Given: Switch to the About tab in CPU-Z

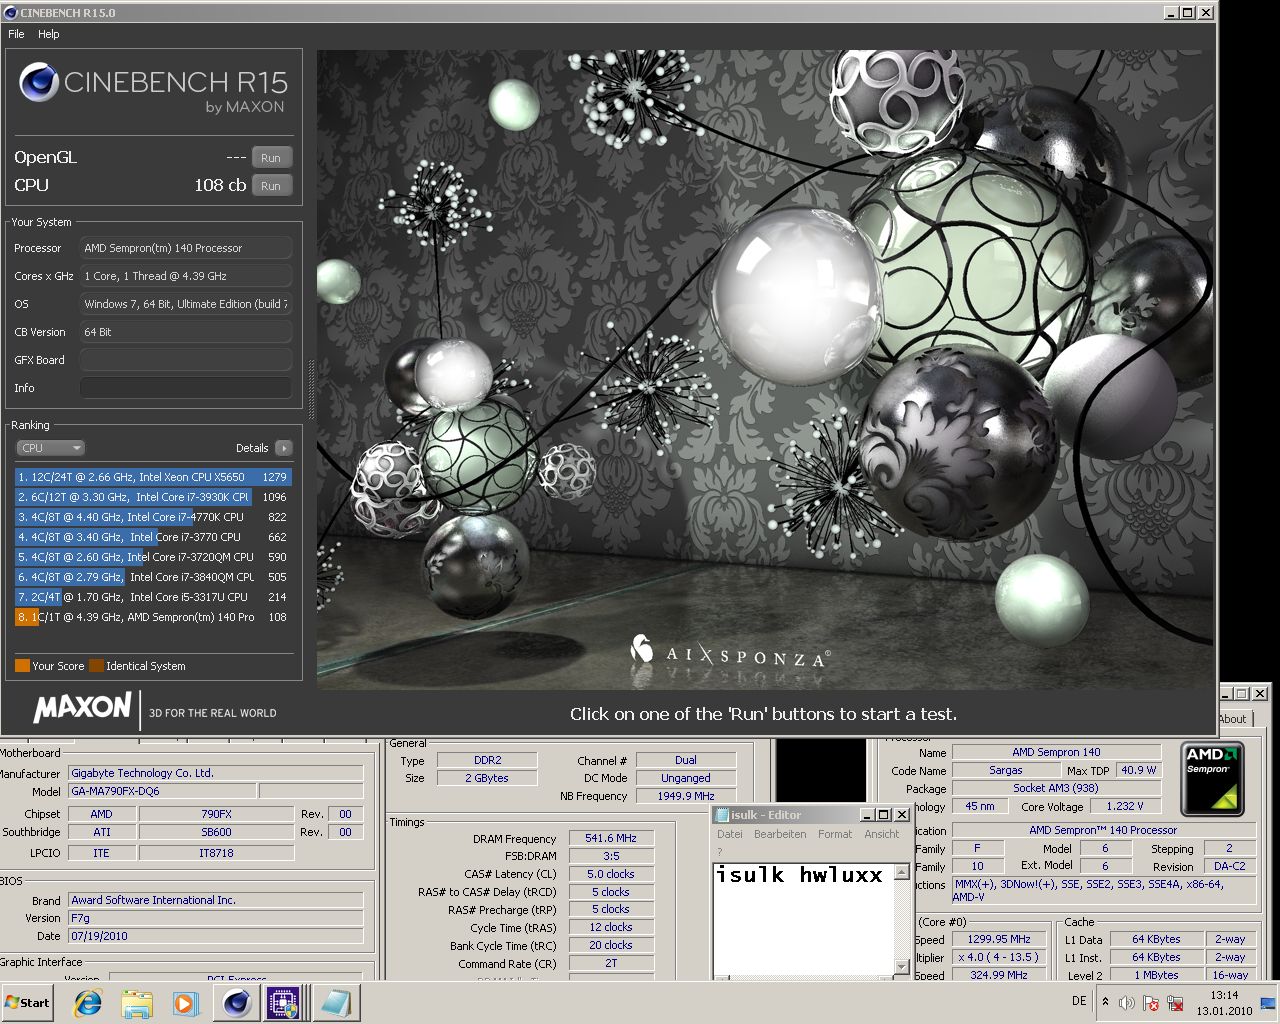Looking at the screenshot, I should pos(1232,719).
